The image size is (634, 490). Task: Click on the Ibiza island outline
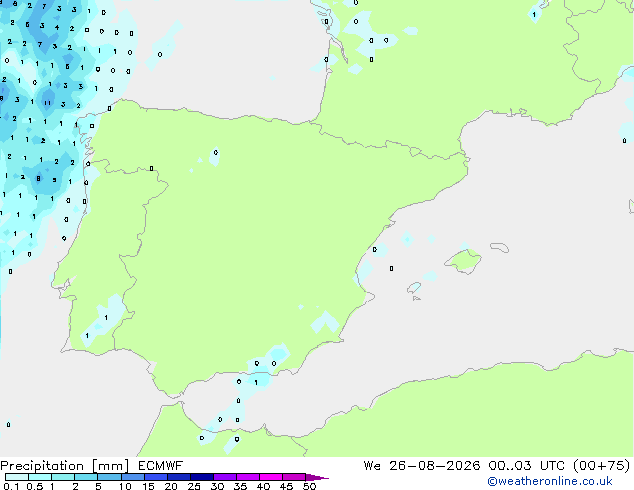pos(414,288)
